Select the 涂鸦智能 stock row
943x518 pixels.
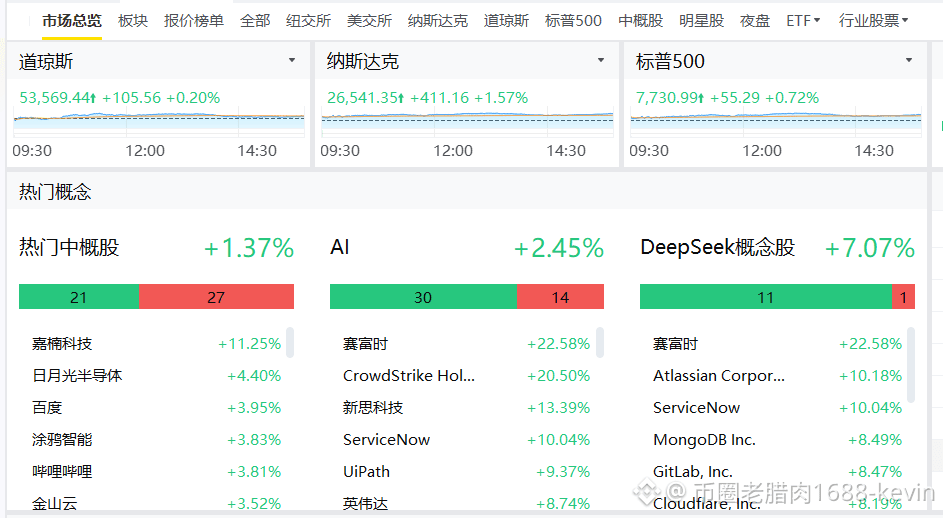(x=156, y=439)
